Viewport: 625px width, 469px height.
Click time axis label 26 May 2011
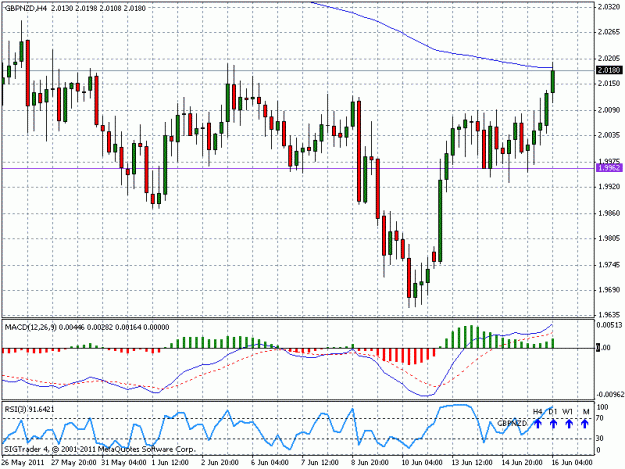point(23,462)
